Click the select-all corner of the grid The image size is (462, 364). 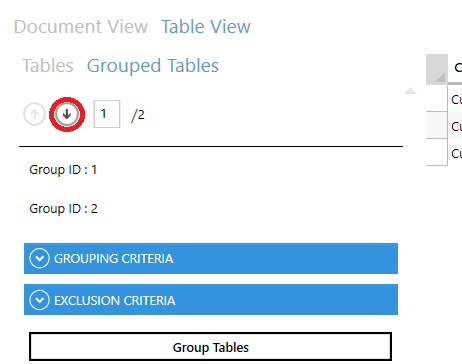coord(437,69)
